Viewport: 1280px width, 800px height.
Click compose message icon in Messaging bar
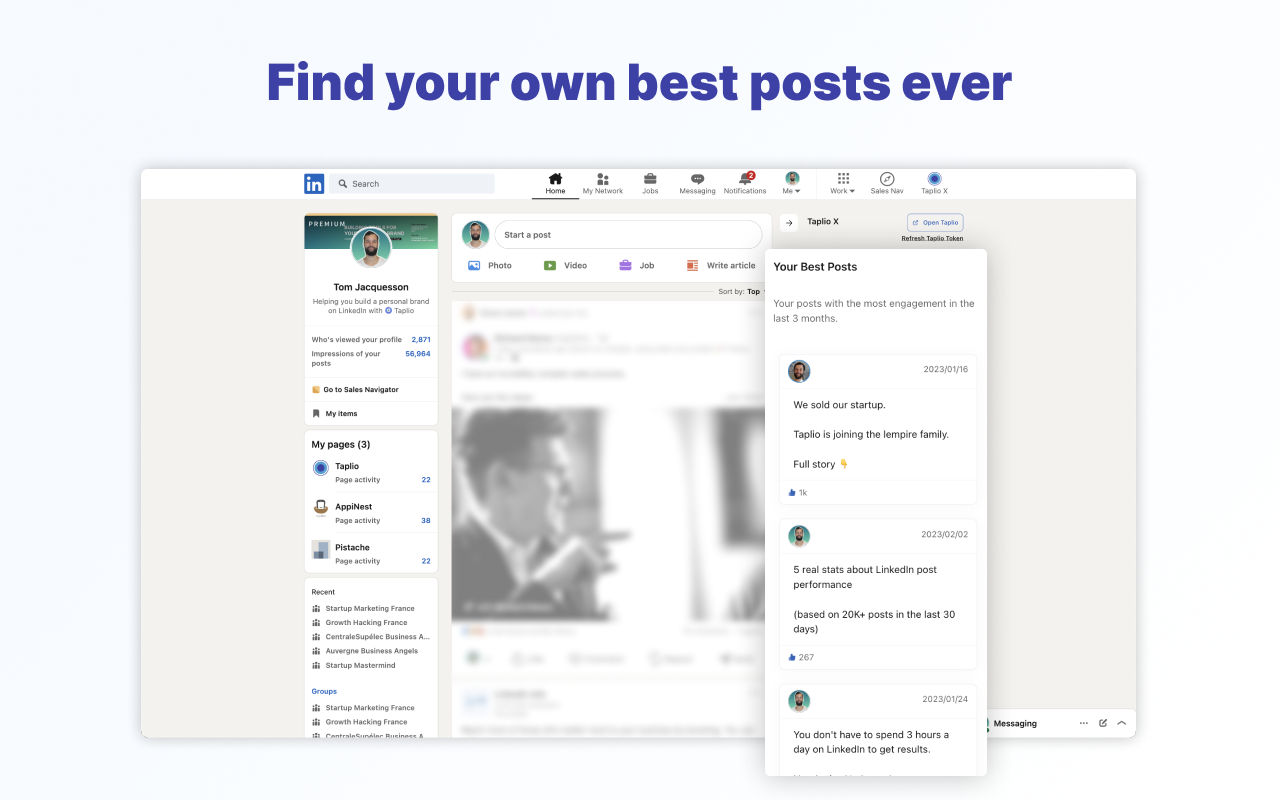[1103, 723]
